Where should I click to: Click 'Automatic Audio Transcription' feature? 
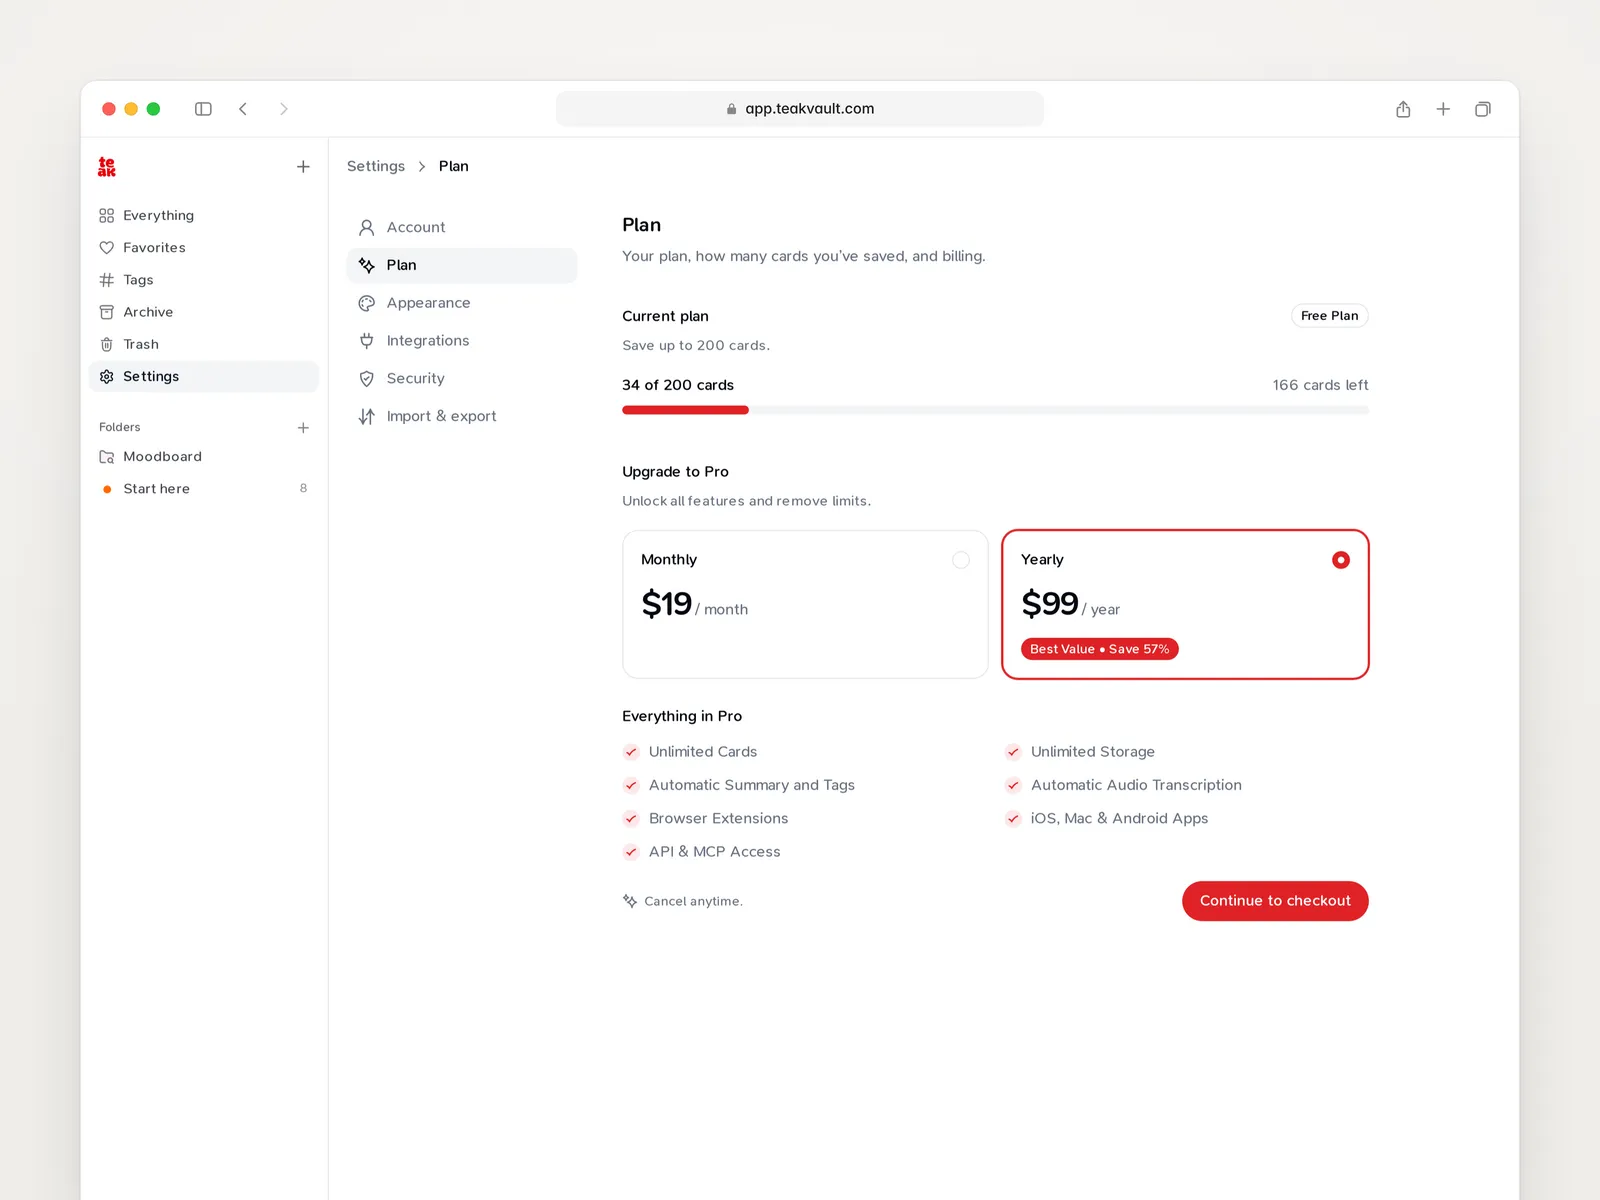point(1136,785)
